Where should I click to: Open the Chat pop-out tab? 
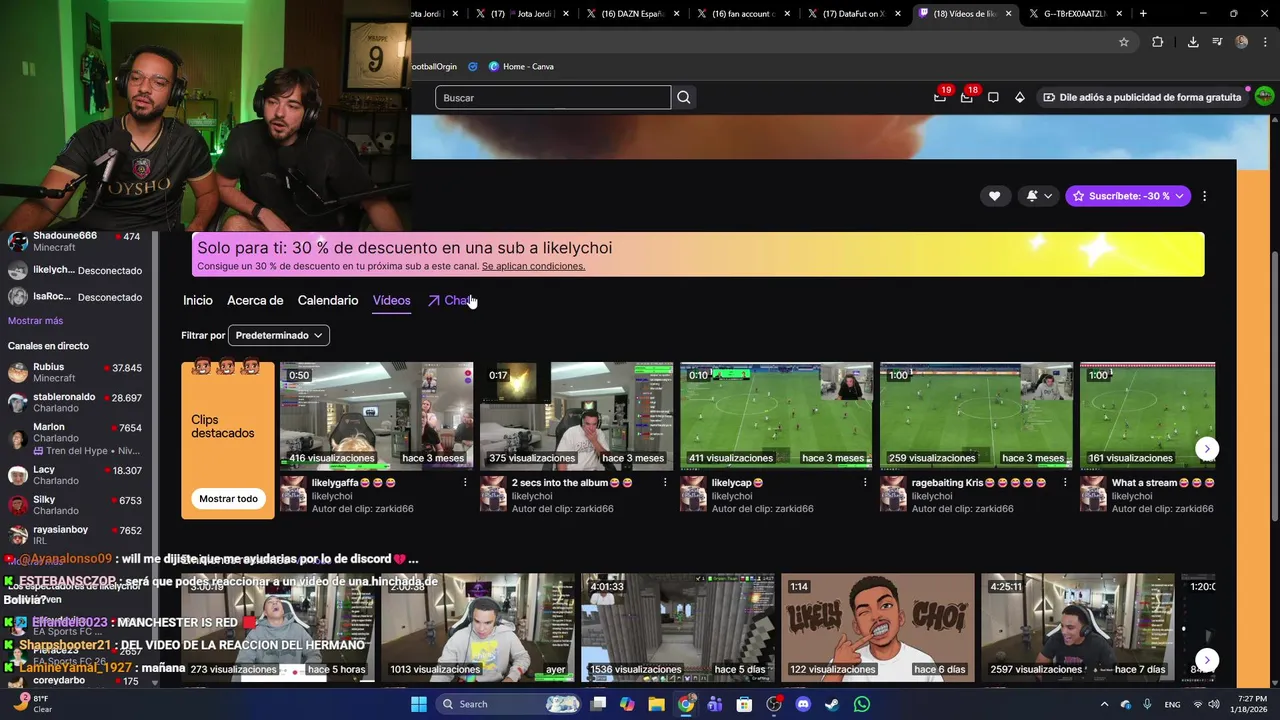(x=450, y=300)
